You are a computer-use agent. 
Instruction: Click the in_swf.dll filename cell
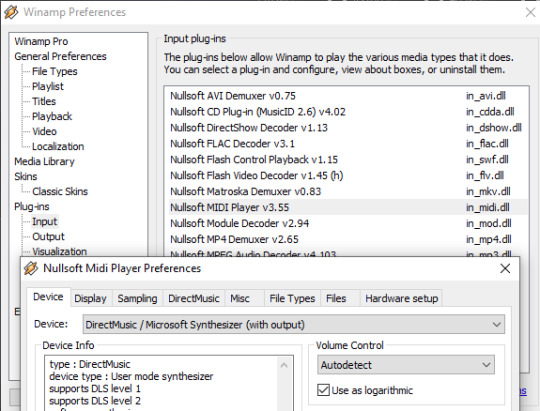click(x=487, y=160)
